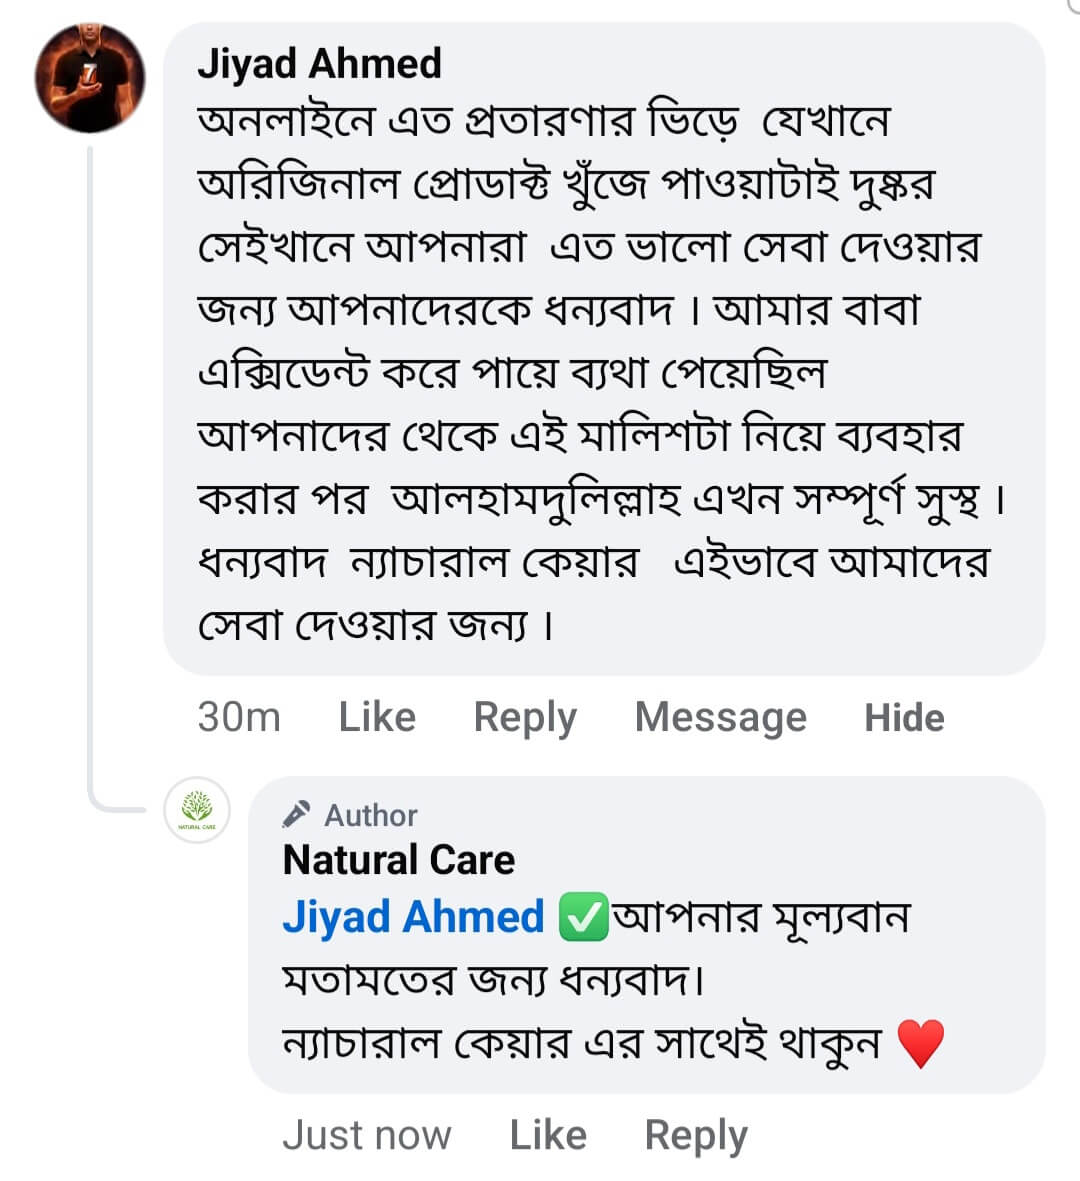The width and height of the screenshot is (1080, 1181).
Task: Click the blue Jiyad Ahmed mention
Action: [x=413, y=917]
